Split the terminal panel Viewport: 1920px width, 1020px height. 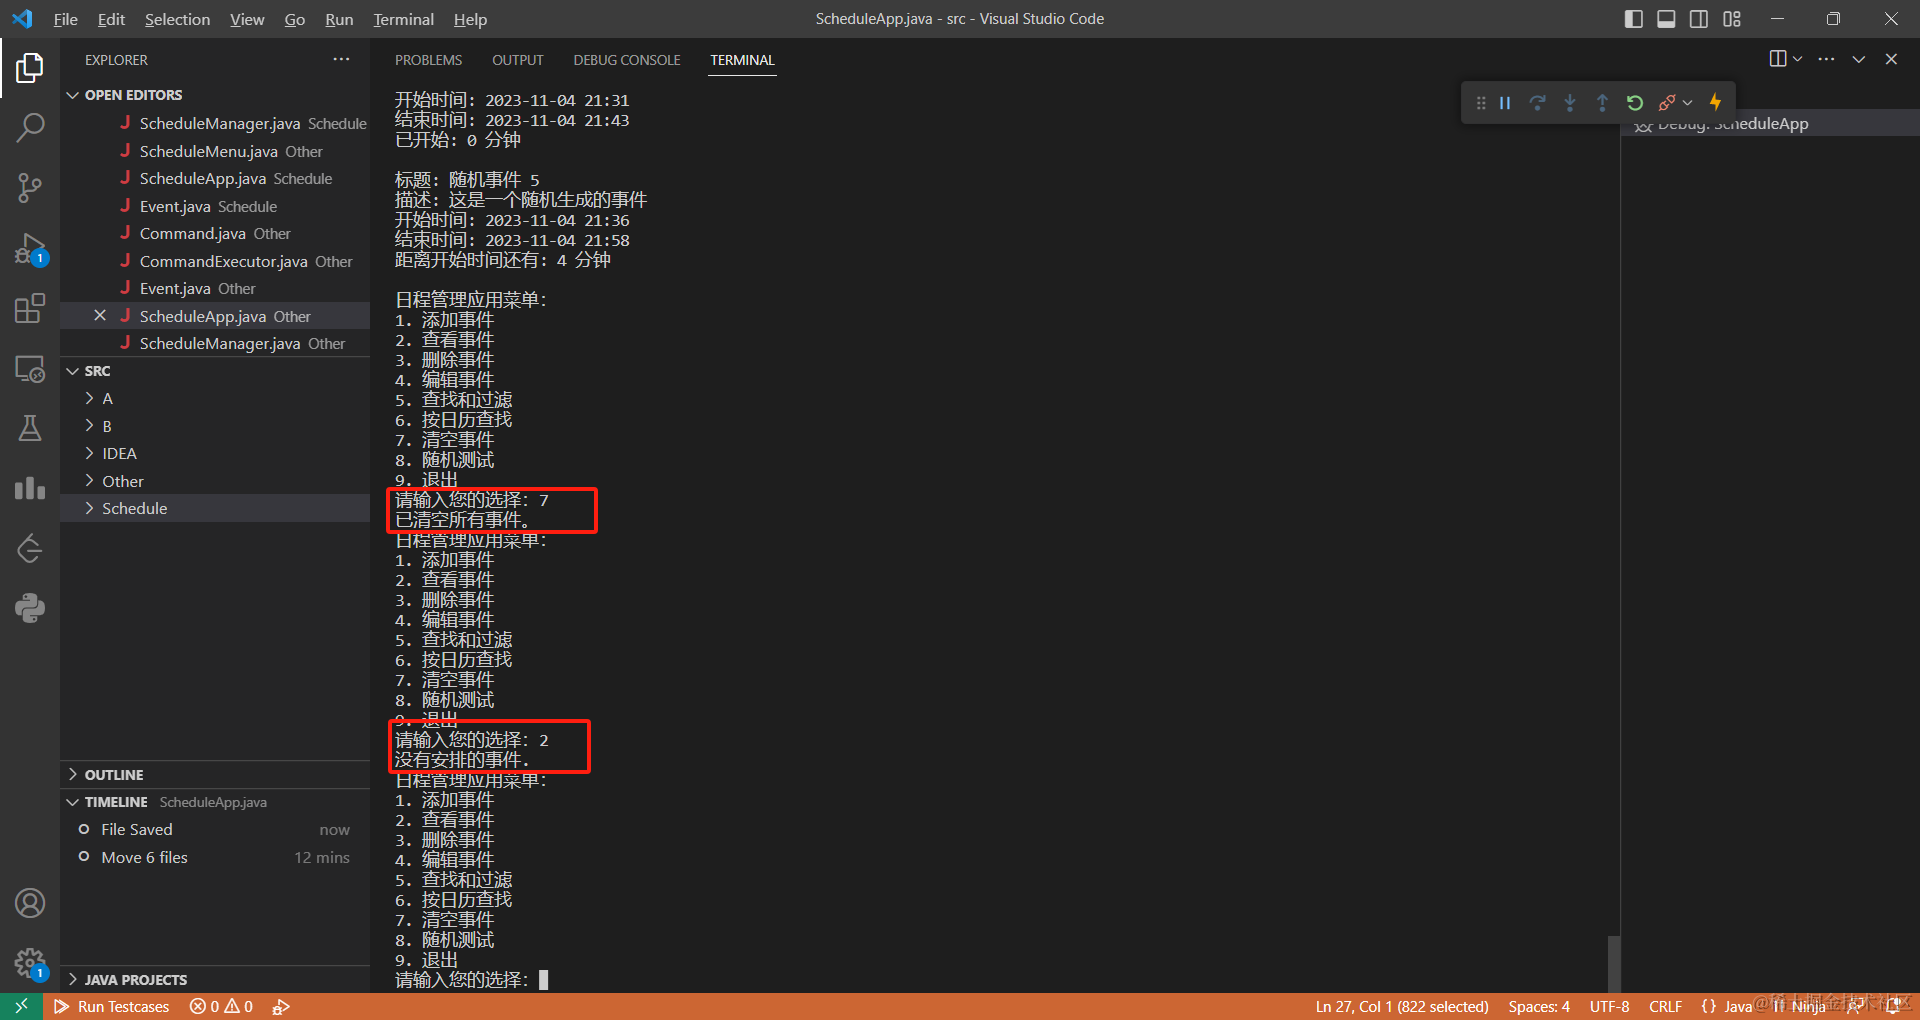(1777, 59)
